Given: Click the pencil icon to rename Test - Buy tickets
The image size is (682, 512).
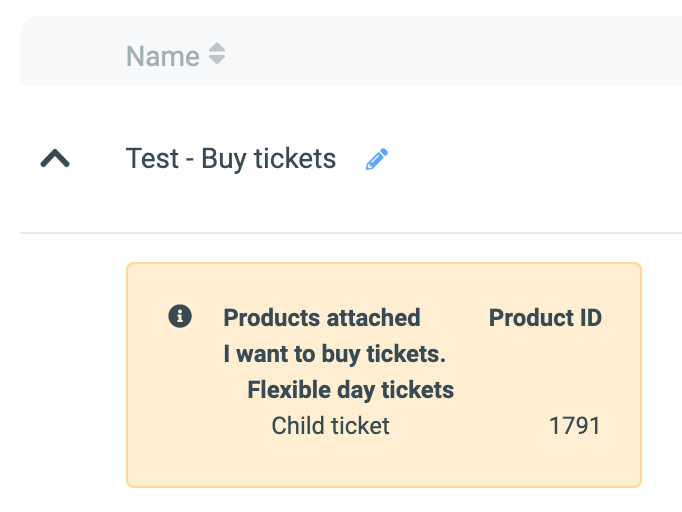Looking at the screenshot, I should pyautogui.click(x=377, y=159).
